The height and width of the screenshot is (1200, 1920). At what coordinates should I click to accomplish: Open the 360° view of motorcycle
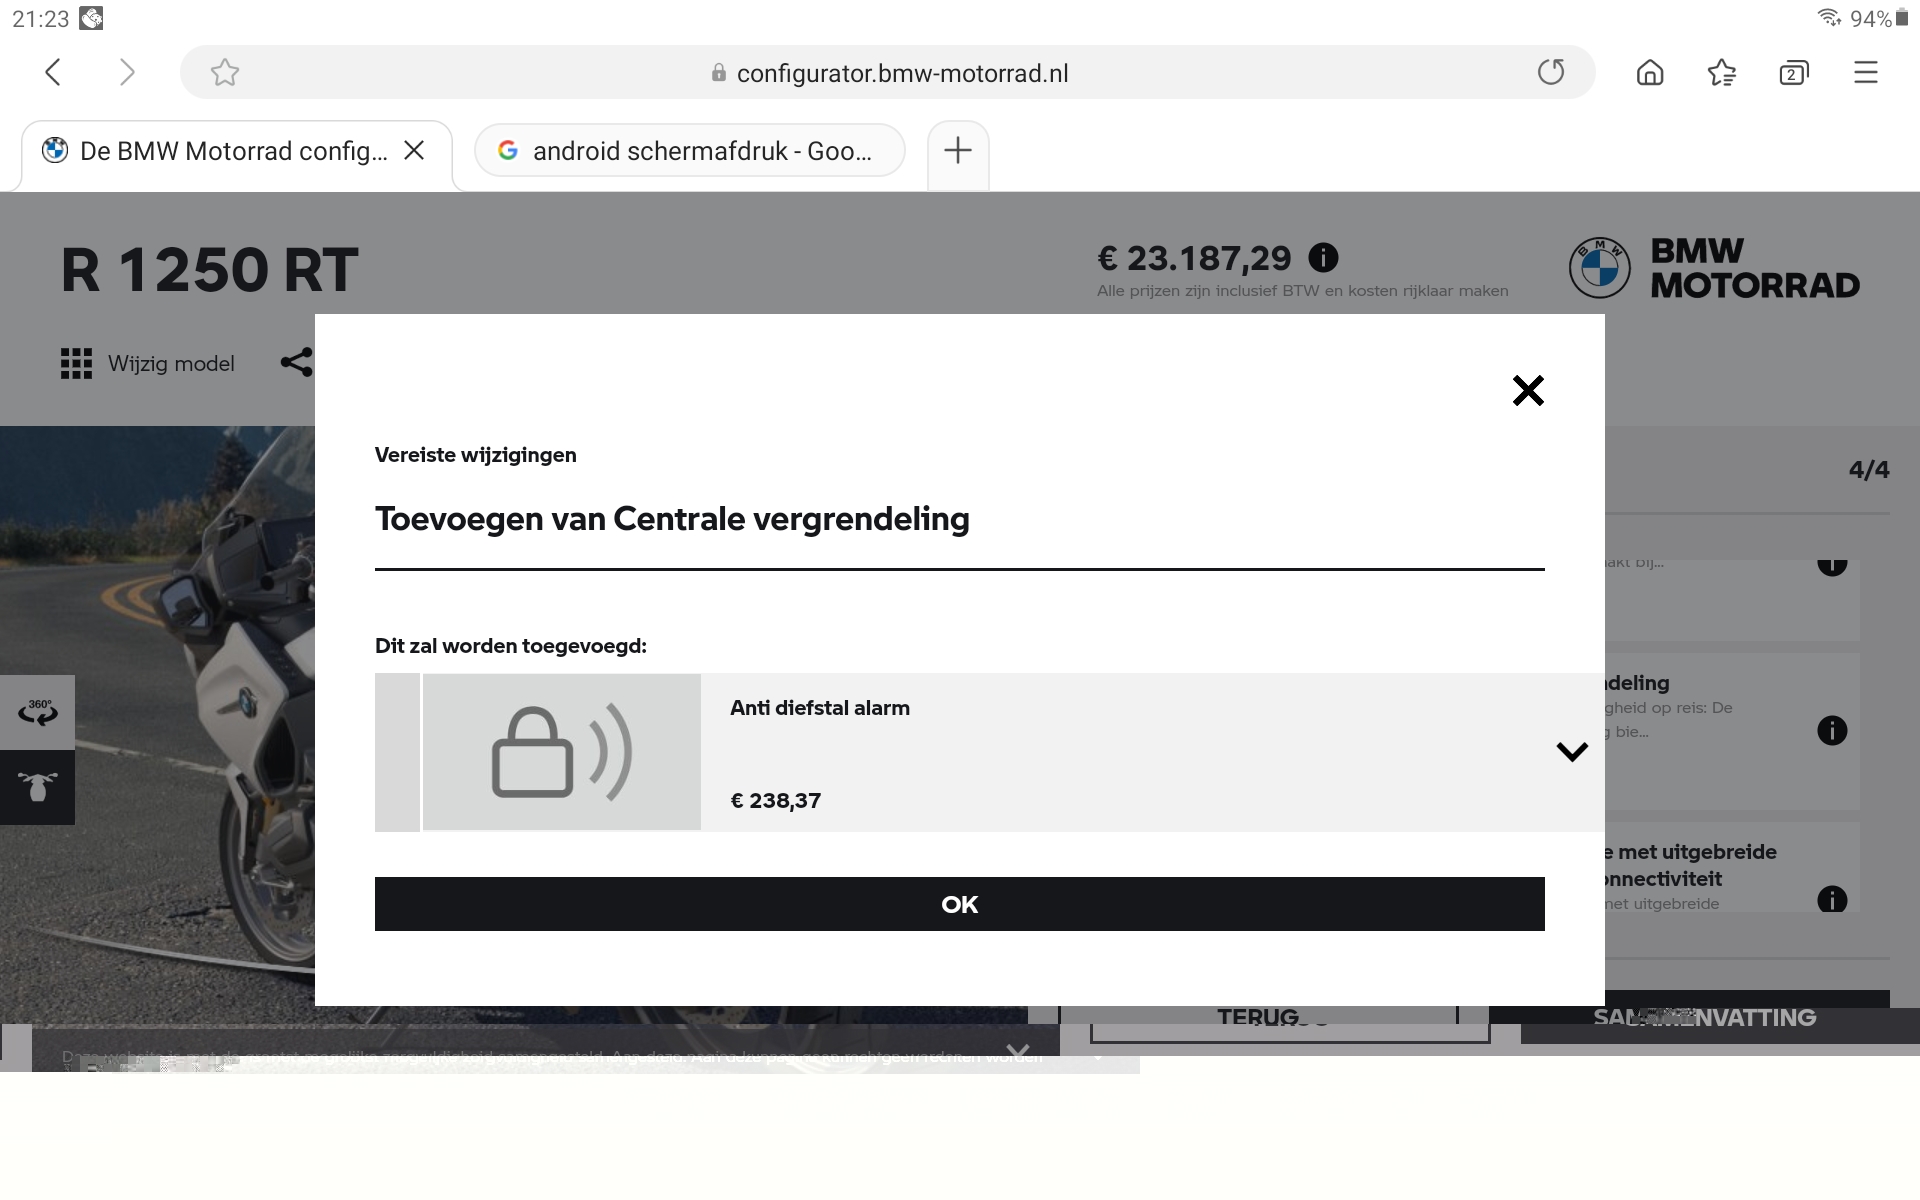point(38,712)
